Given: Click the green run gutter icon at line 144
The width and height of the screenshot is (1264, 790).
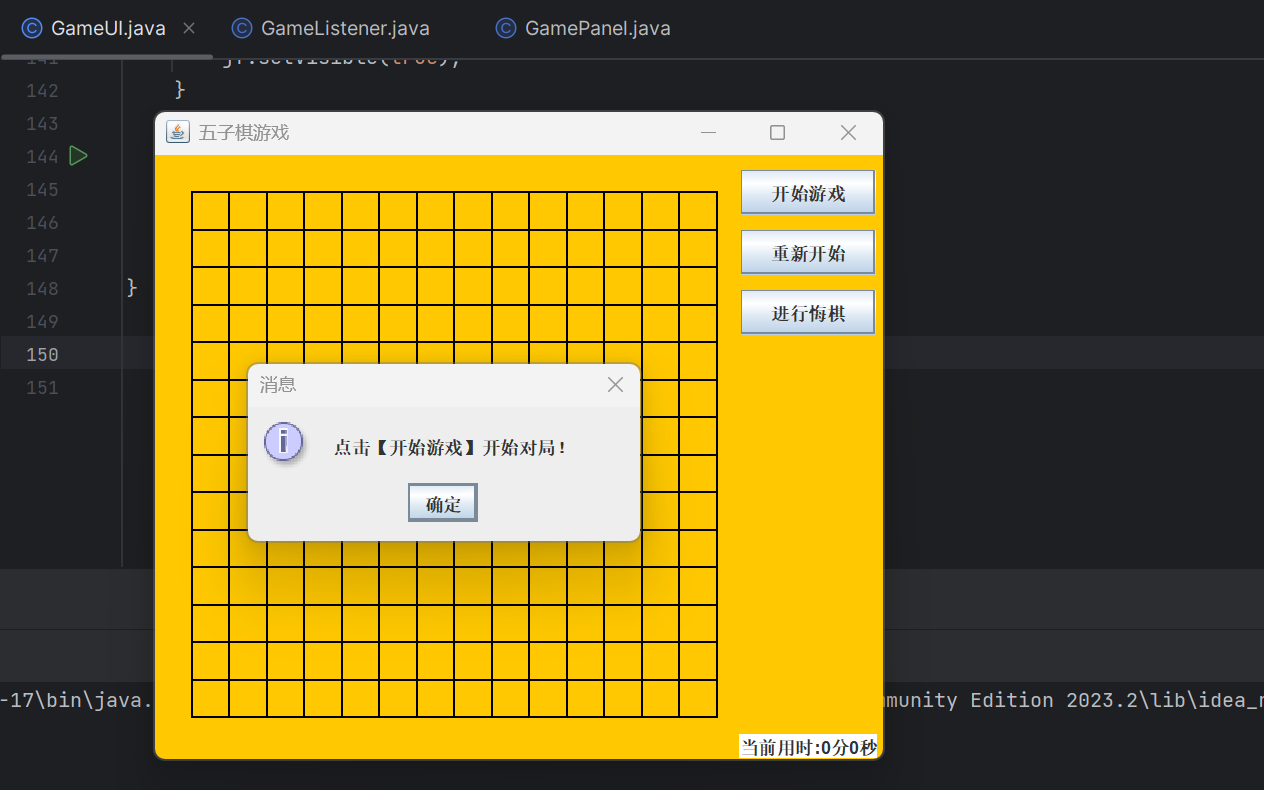Looking at the screenshot, I should [78, 156].
